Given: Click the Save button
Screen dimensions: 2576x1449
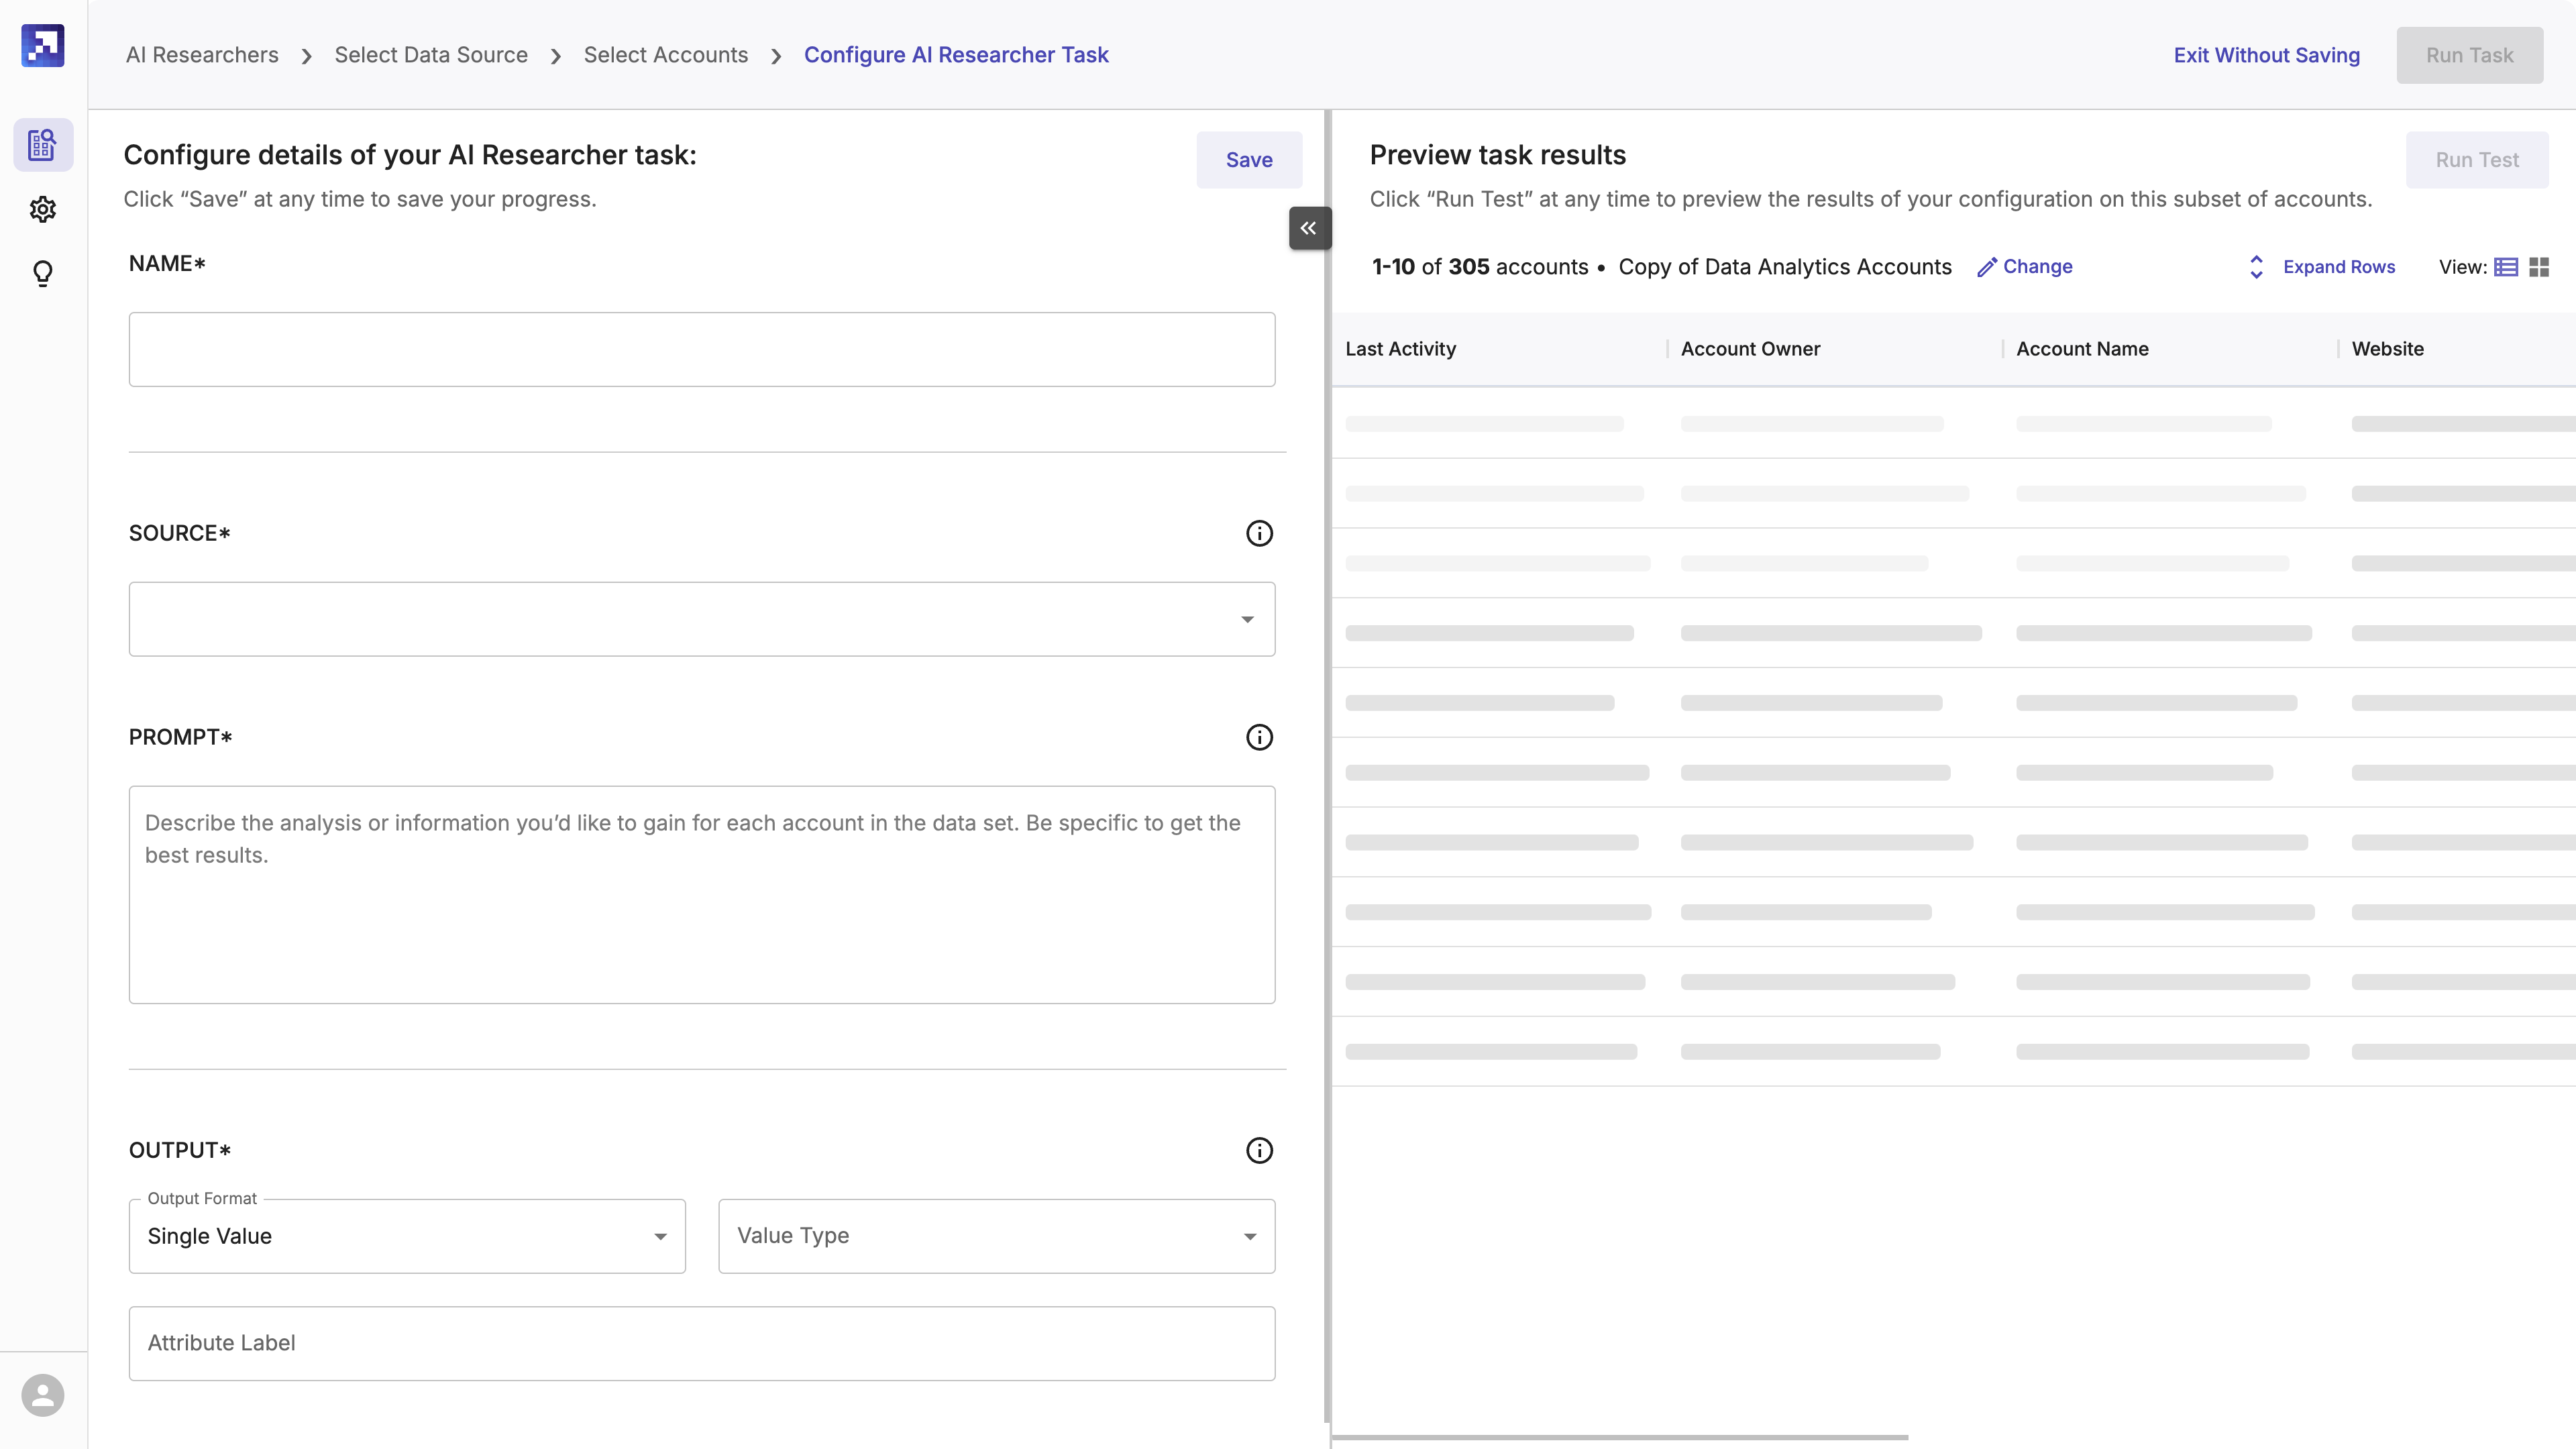Looking at the screenshot, I should (1249, 160).
